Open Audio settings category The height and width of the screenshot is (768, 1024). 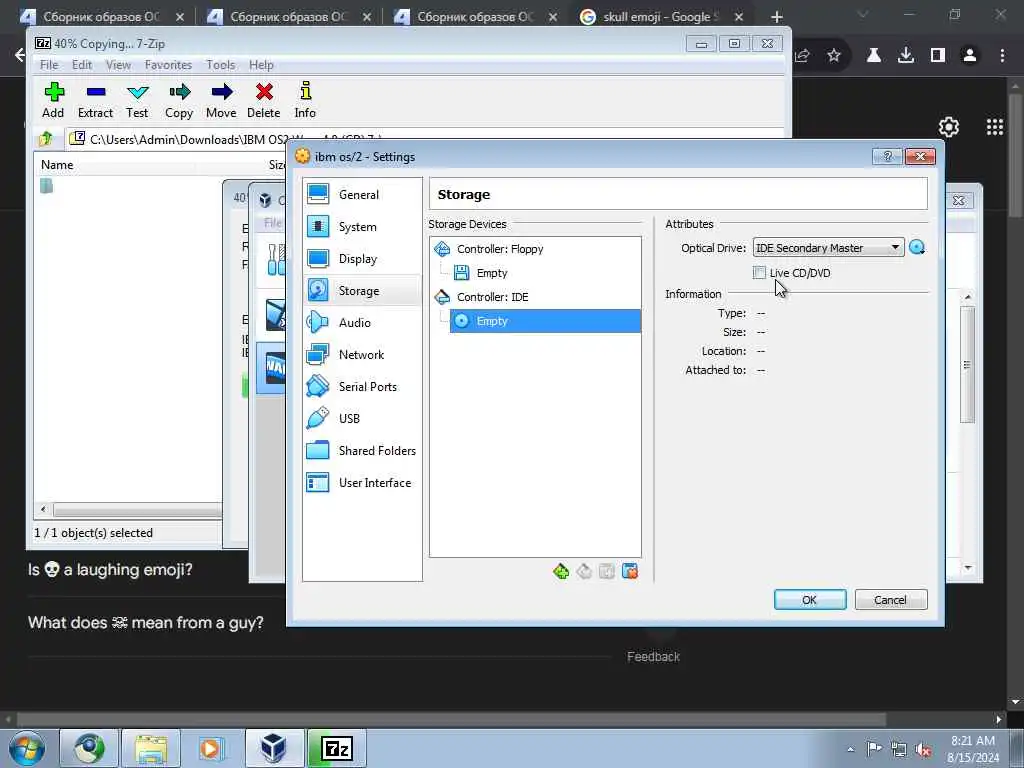pos(362,323)
